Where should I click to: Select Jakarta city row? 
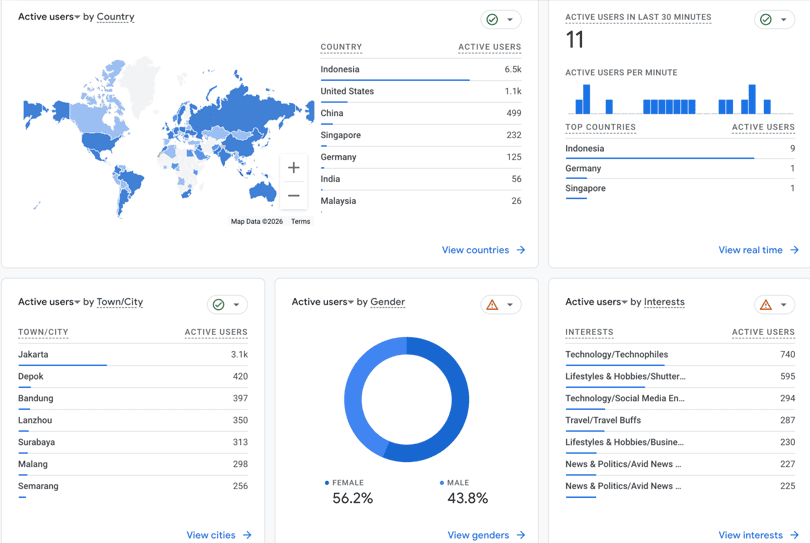pos(133,355)
